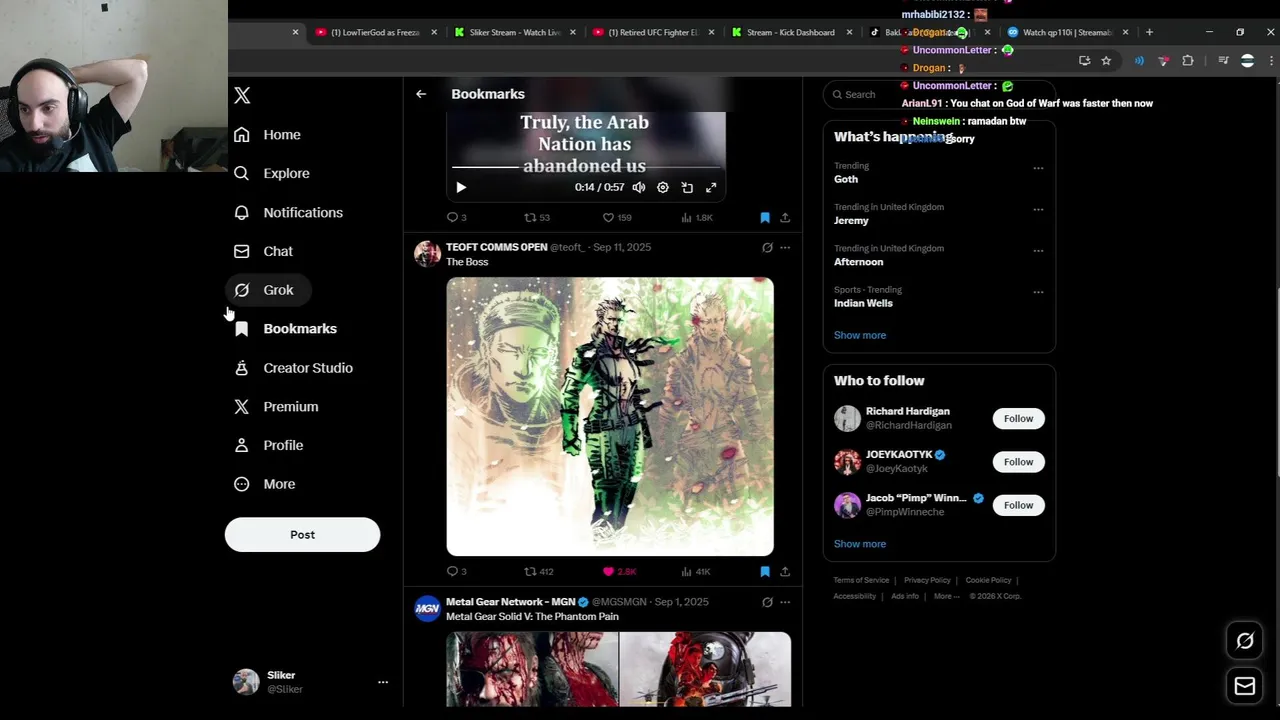Switch to Sliker Stream browser tab

pyautogui.click(x=515, y=32)
